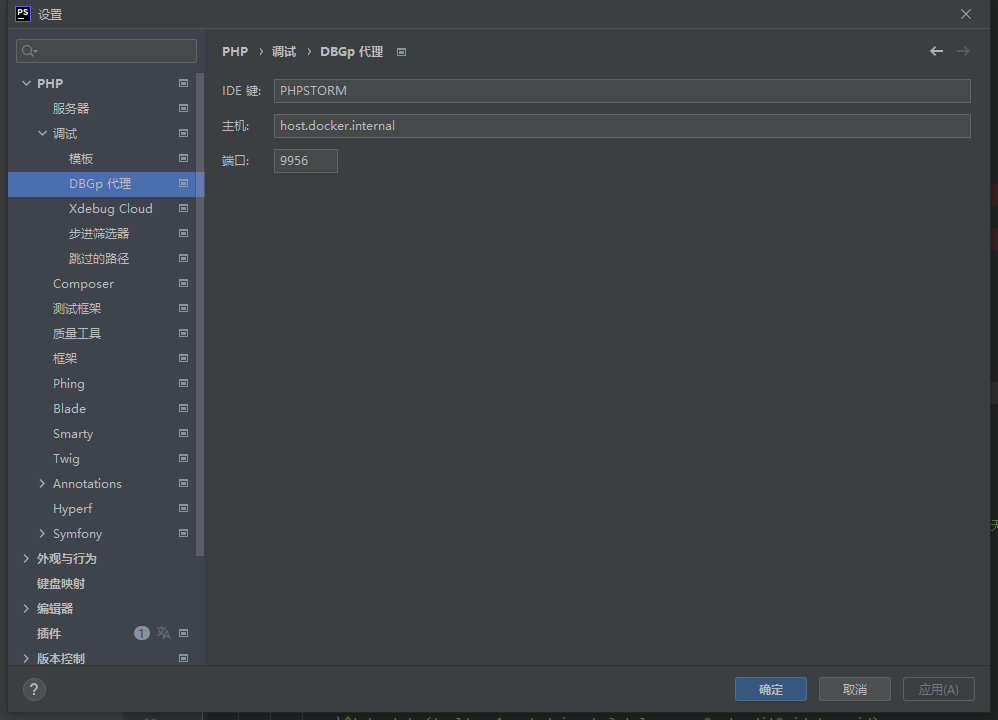Click the translation icon in 插件 row
This screenshot has width=998, height=720.
(164, 633)
